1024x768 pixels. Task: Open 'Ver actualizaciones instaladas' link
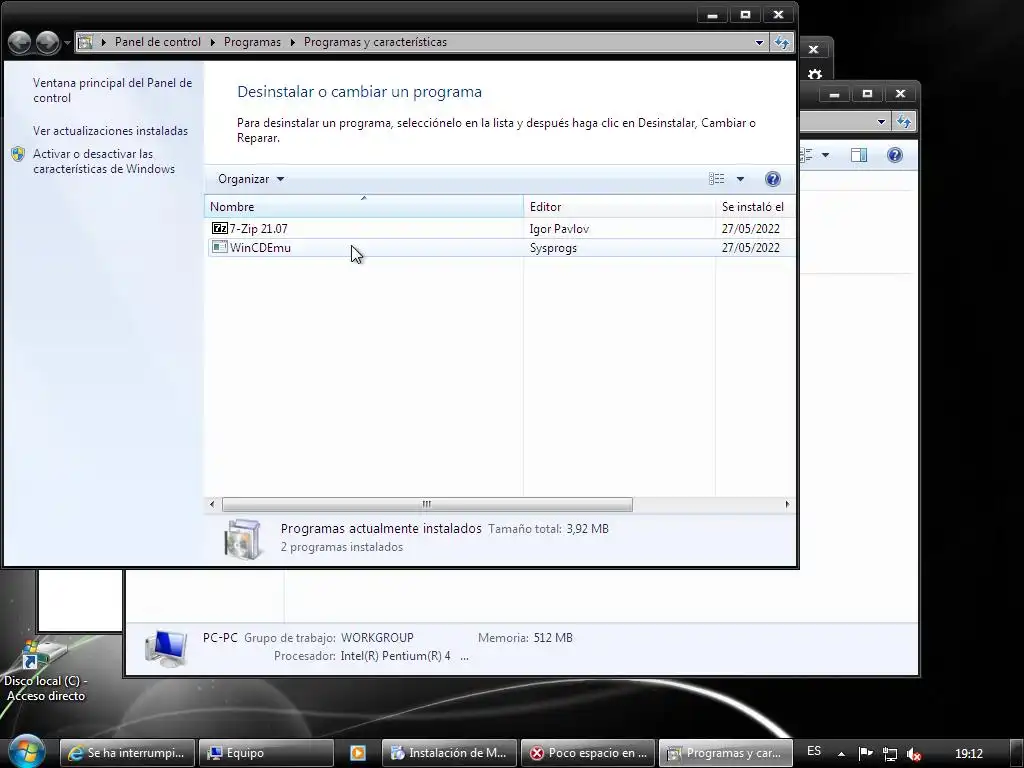coord(110,131)
